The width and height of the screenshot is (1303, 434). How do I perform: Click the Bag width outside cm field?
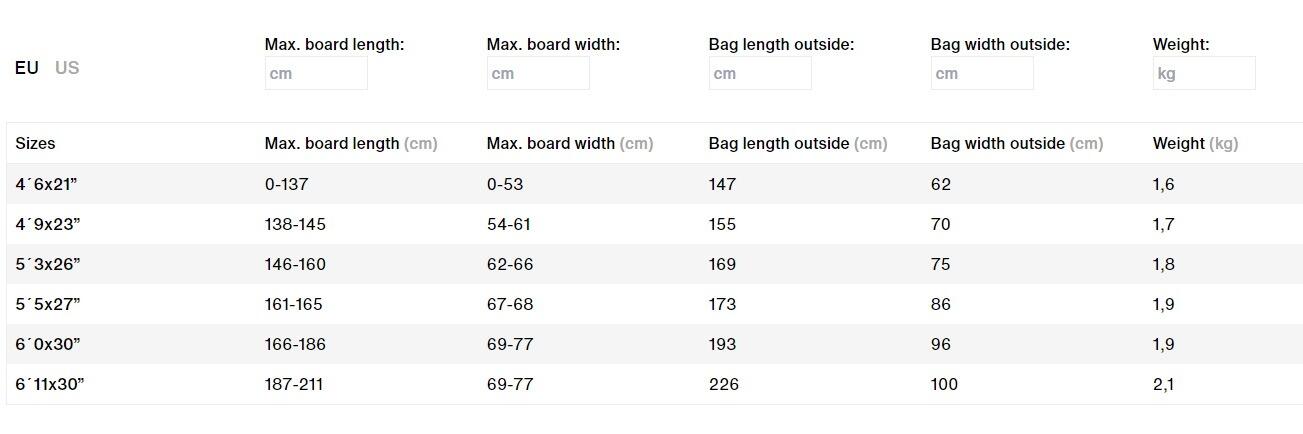[x=982, y=73]
